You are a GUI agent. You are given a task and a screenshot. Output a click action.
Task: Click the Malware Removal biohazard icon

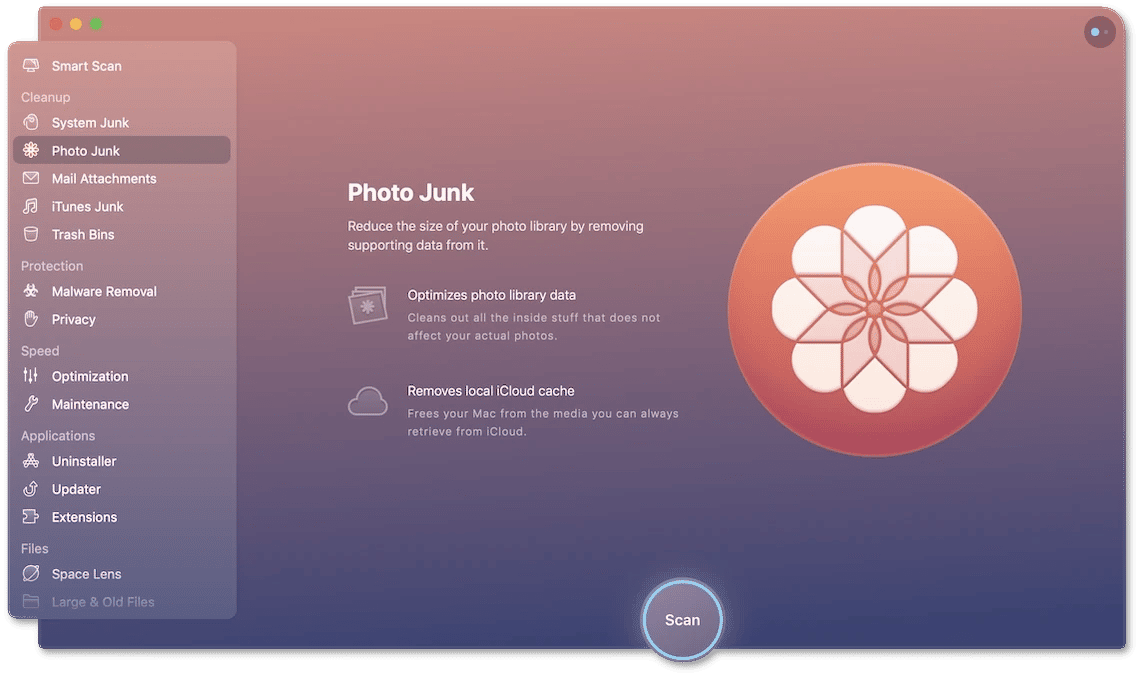31,291
